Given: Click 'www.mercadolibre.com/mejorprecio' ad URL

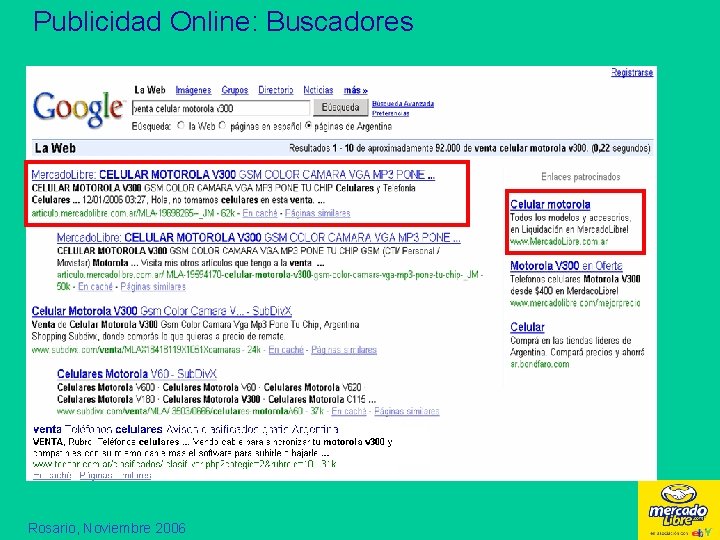Looking at the screenshot, I should click(575, 303).
